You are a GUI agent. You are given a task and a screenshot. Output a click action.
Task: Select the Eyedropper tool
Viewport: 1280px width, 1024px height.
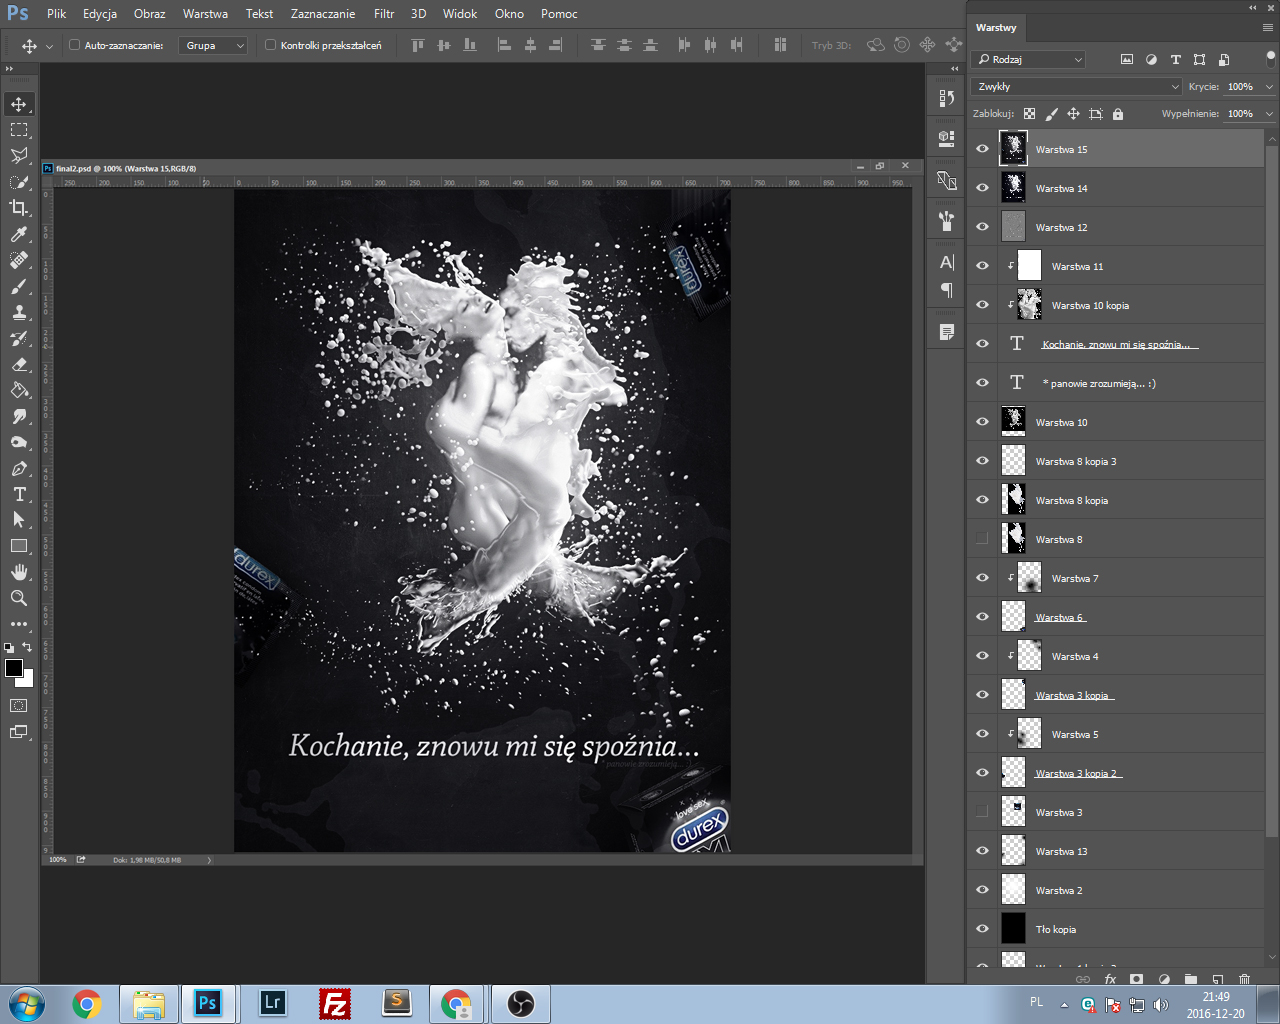pyautogui.click(x=19, y=234)
